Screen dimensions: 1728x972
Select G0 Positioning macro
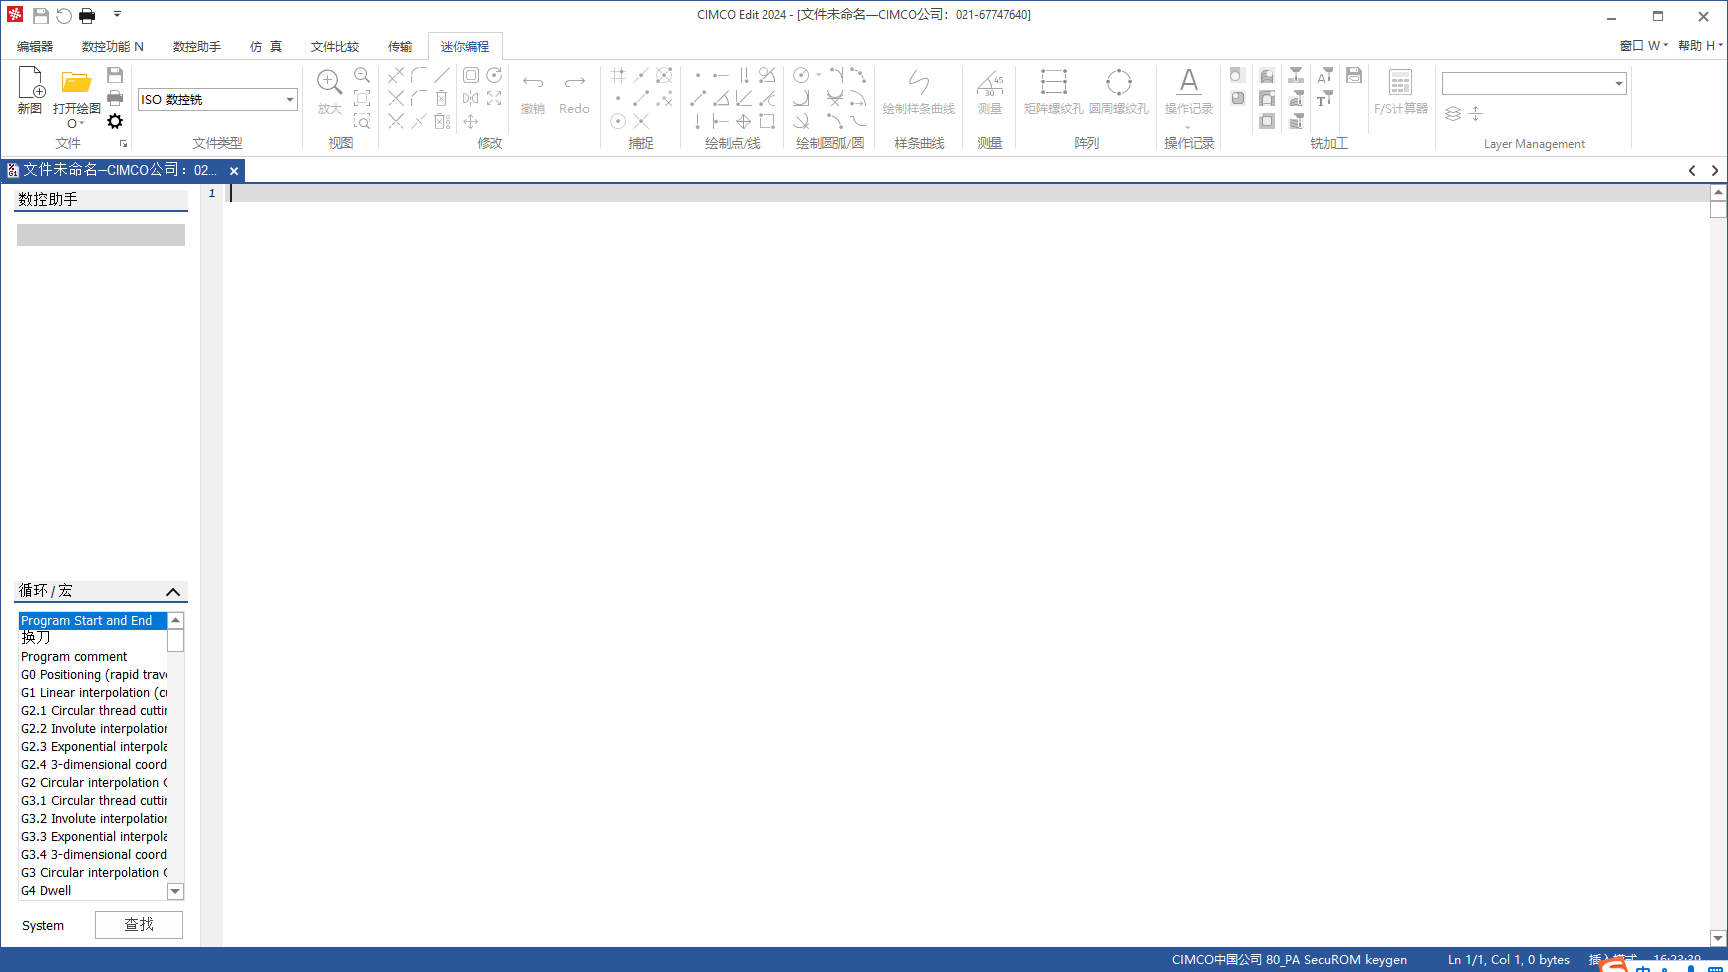pyautogui.click(x=92, y=674)
